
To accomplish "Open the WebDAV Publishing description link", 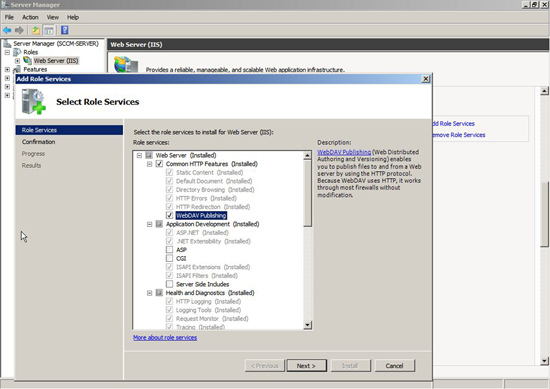I will [344, 152].
